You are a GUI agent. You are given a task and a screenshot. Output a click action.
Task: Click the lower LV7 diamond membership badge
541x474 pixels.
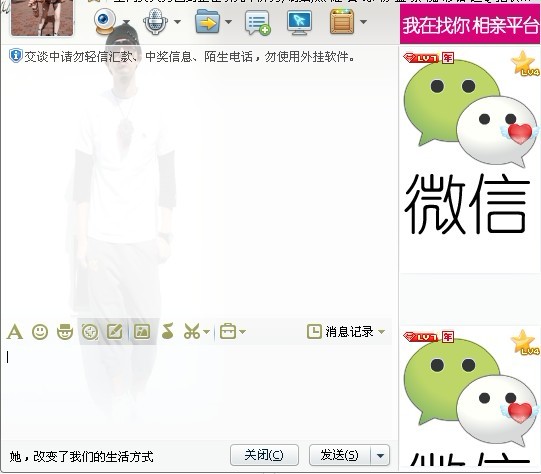[421, 337]
